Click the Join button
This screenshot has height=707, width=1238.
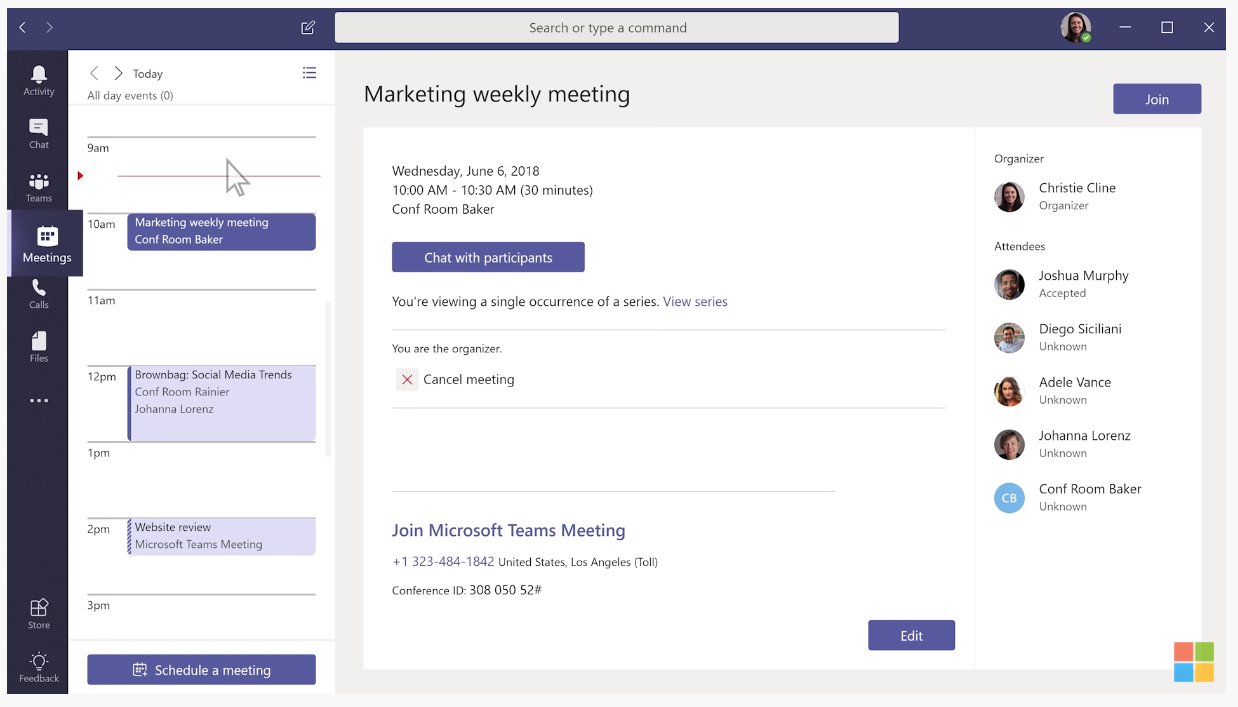tap(1157, 99)
